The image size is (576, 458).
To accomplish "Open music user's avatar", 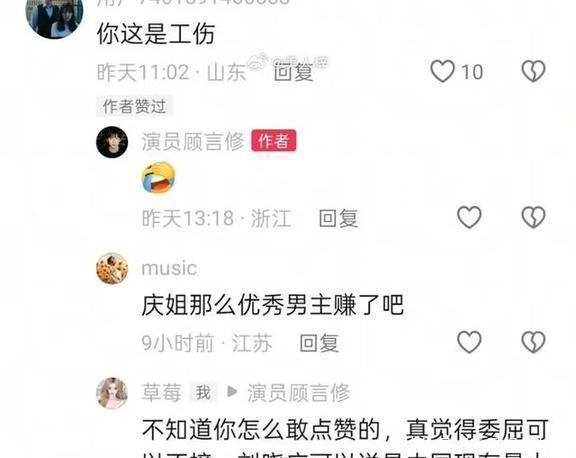I will tap(112, 268).
